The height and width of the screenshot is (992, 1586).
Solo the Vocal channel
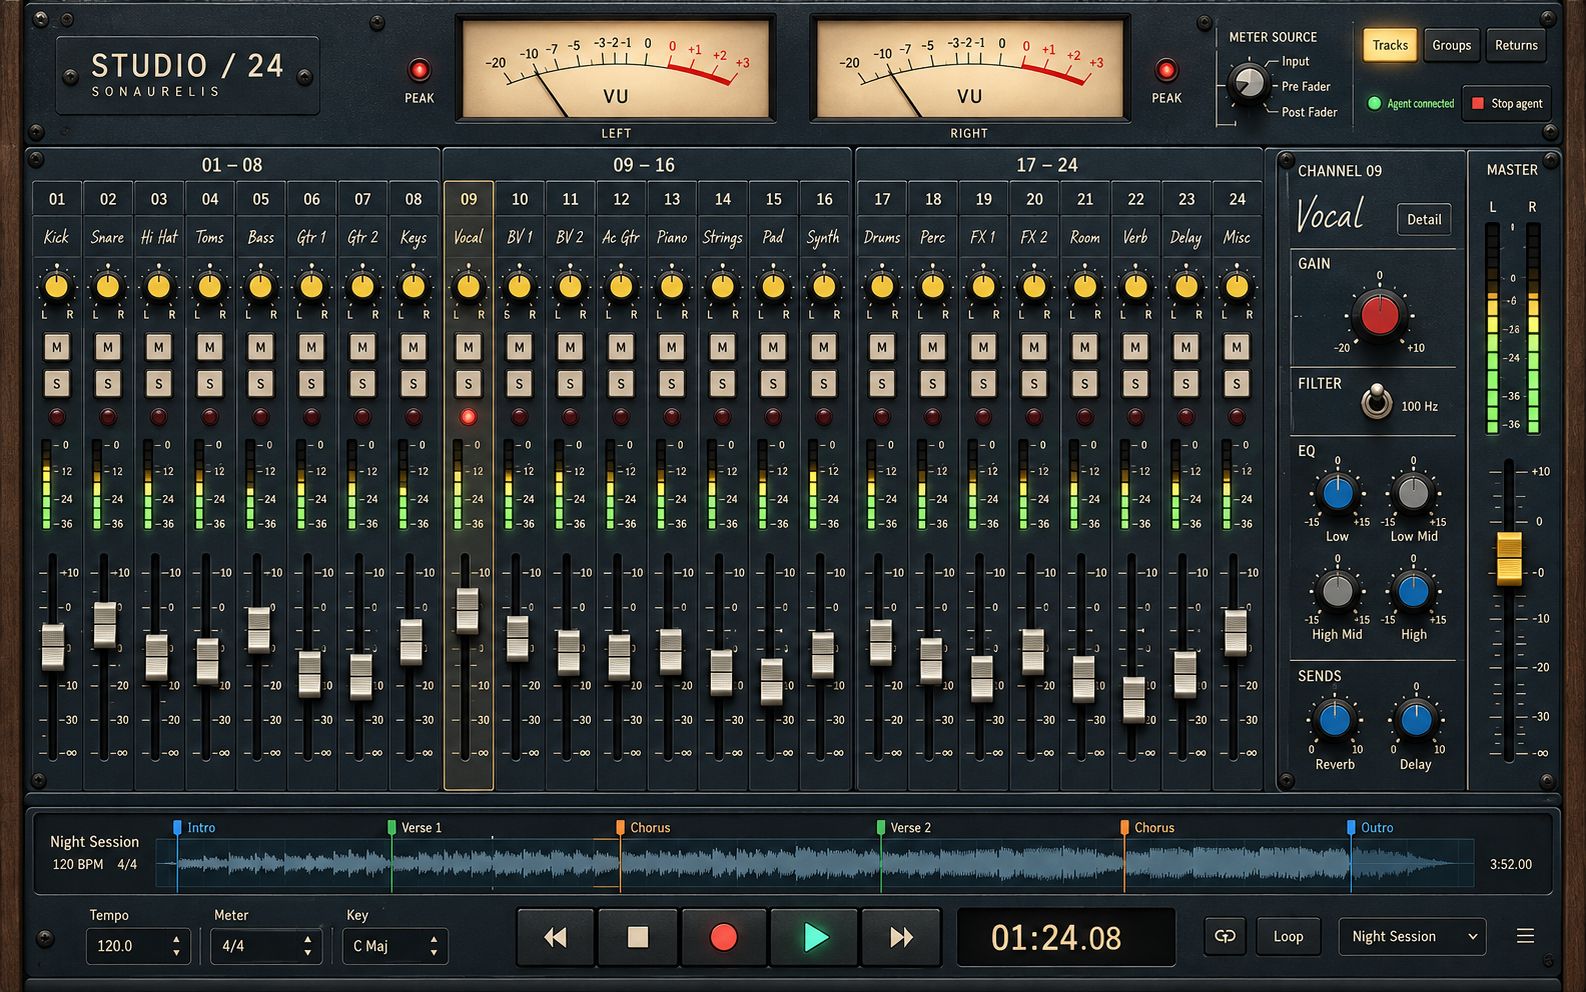pos(468,384)
